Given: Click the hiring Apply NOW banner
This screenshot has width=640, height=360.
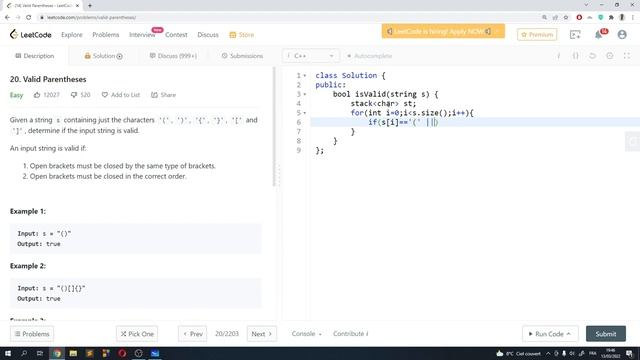Looking at the screenshot, I should click(x=443, y=31).
